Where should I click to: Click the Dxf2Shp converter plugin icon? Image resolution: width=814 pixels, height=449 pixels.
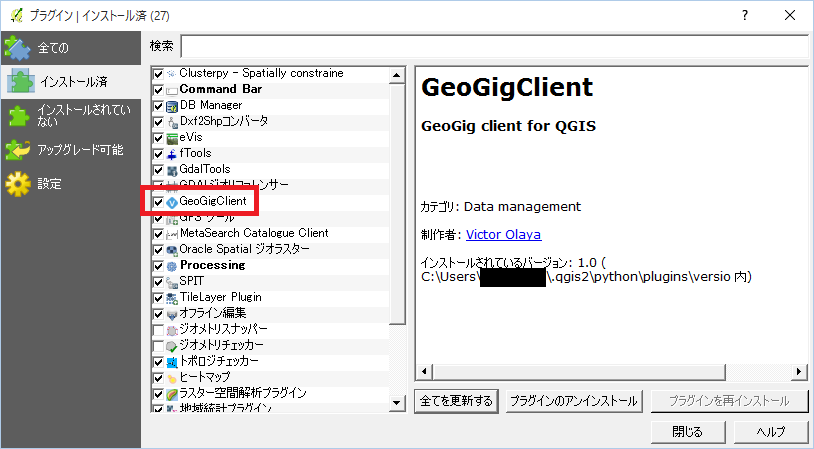click(172, 123)
